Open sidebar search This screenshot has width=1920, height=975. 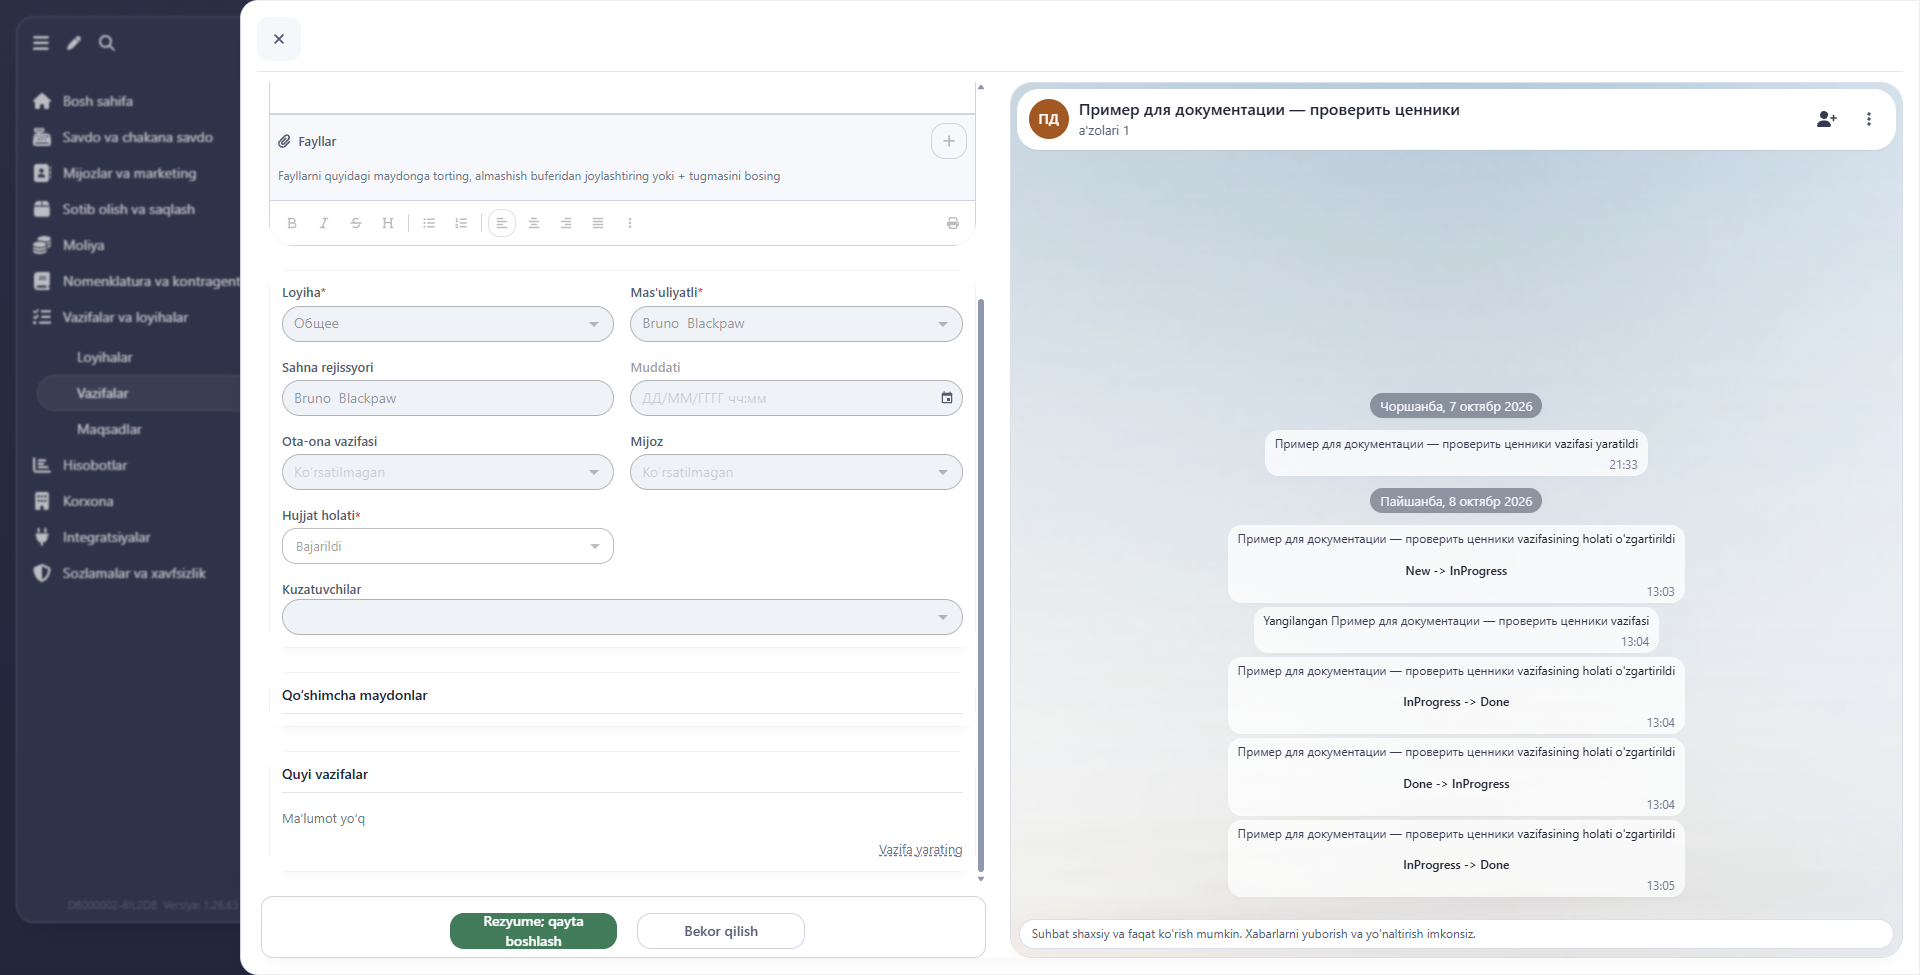pyautogui.click(x=107, y=43)
